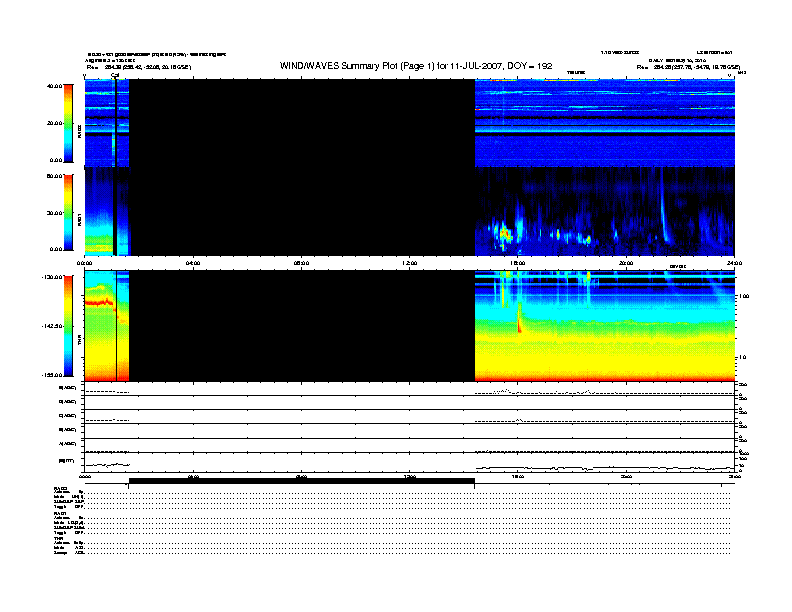Select the 40.00 label on the RAD2 scale
Image resolution: width=792 pixels, height=612 pixels.
(x=54, y=86)
